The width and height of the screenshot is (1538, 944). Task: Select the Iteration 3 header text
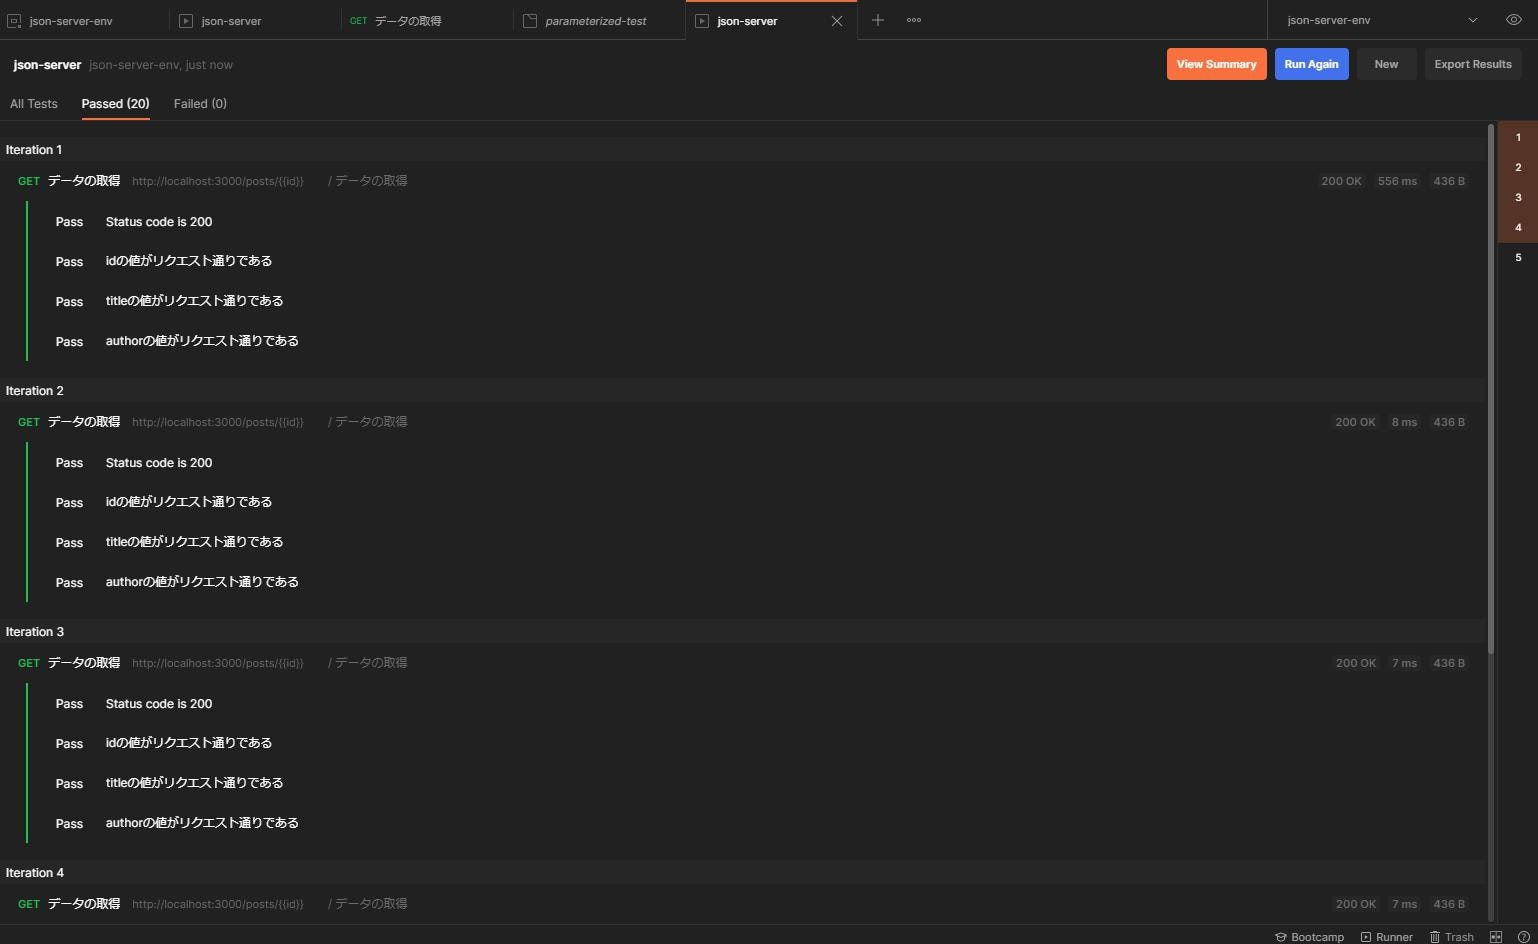click(x=35, y=632)
